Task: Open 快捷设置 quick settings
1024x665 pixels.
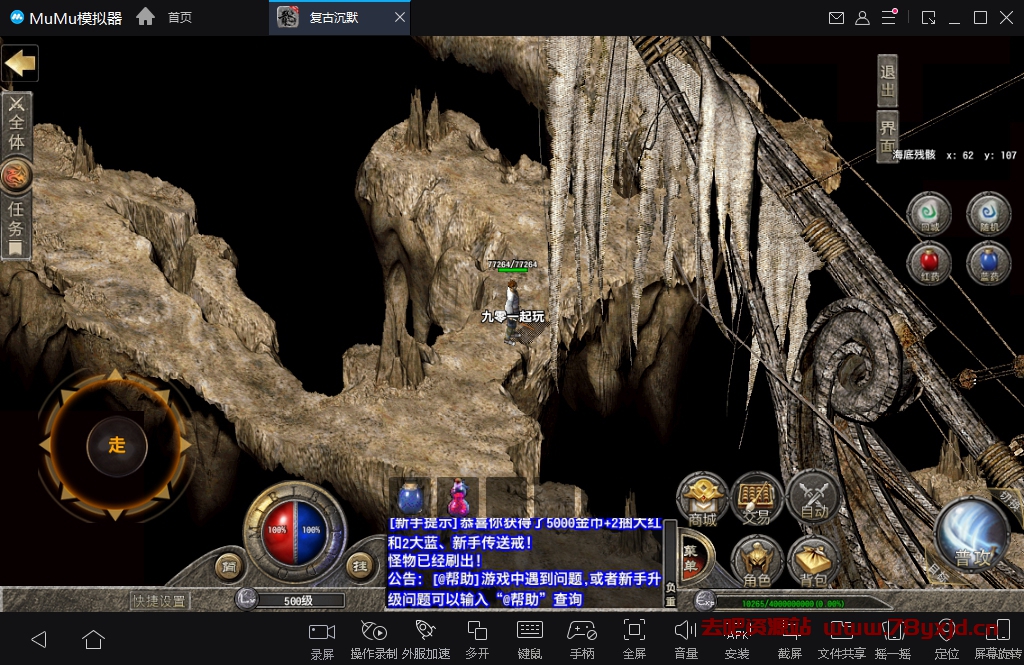Action: 159,601
